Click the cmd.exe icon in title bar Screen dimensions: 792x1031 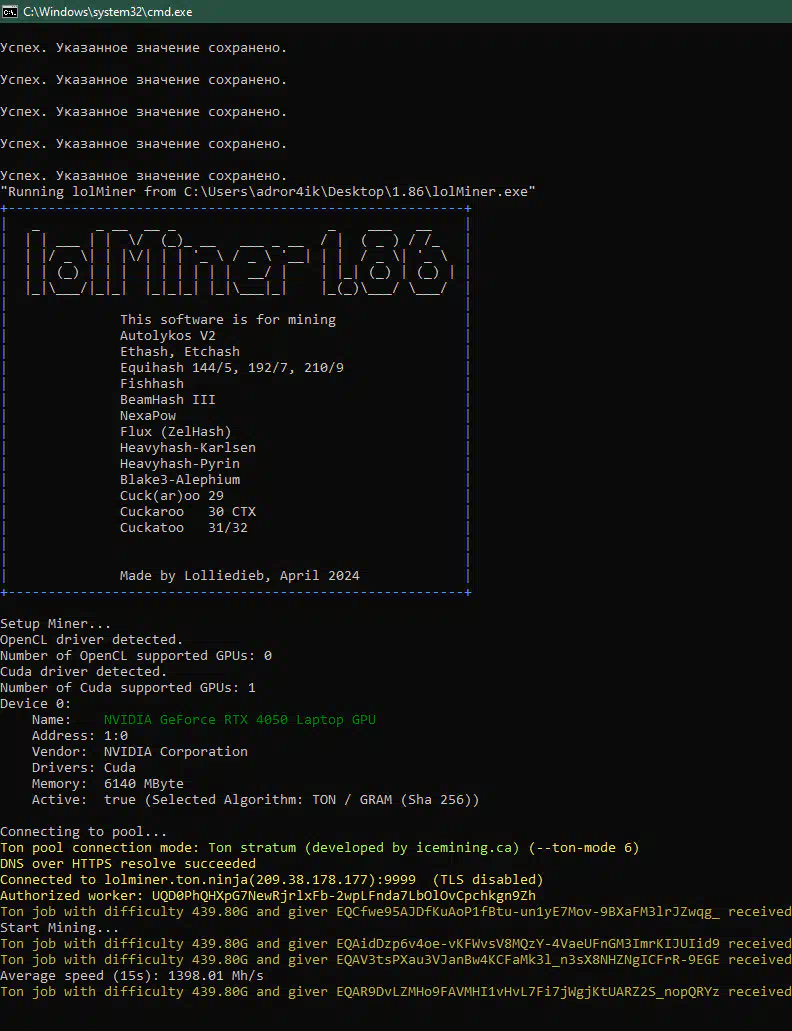[10, 12]
